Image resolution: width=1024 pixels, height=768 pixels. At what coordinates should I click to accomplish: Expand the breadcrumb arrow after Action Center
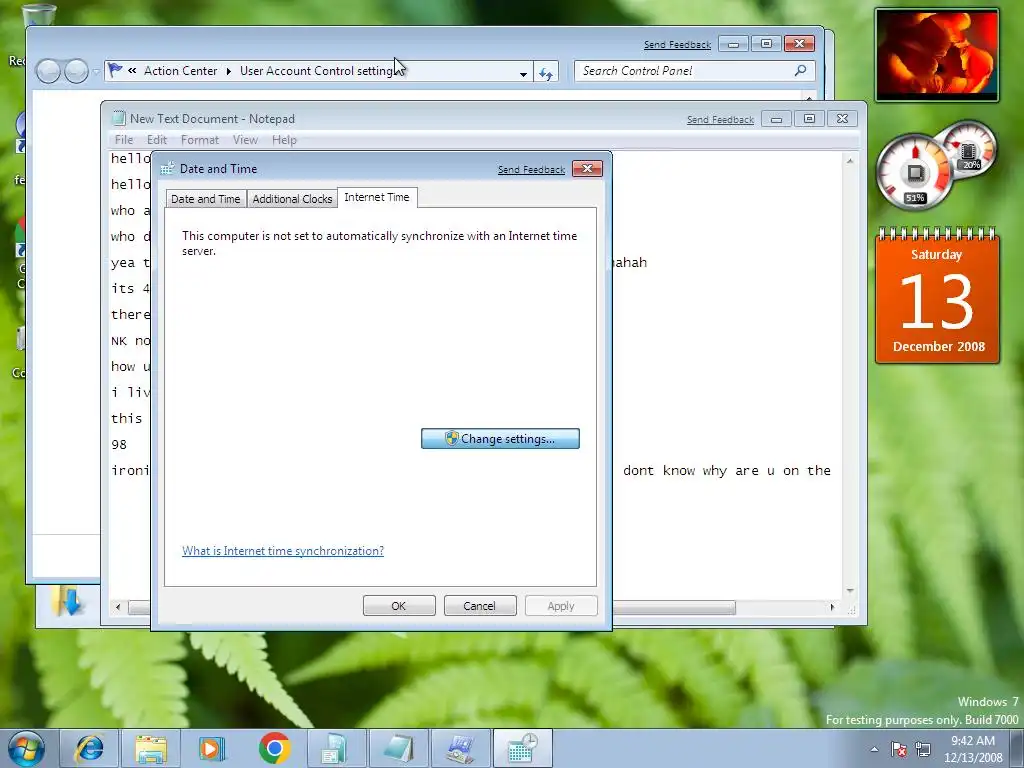(x=229, y=71)
